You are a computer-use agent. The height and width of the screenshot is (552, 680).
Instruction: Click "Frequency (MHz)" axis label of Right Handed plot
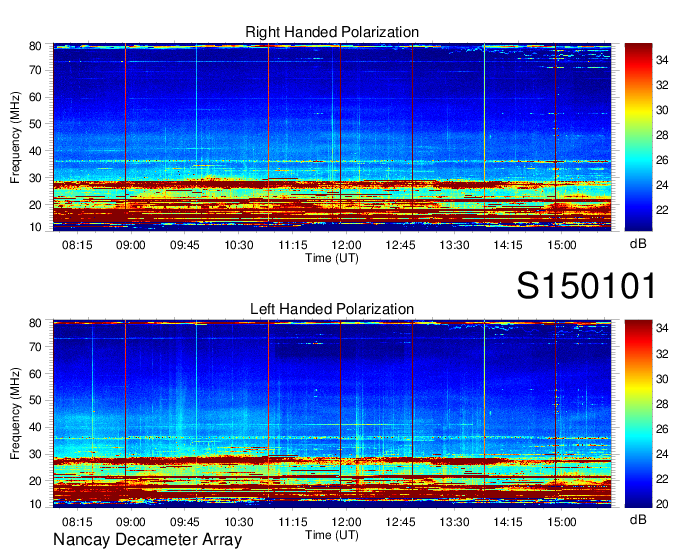coord(15,137)
